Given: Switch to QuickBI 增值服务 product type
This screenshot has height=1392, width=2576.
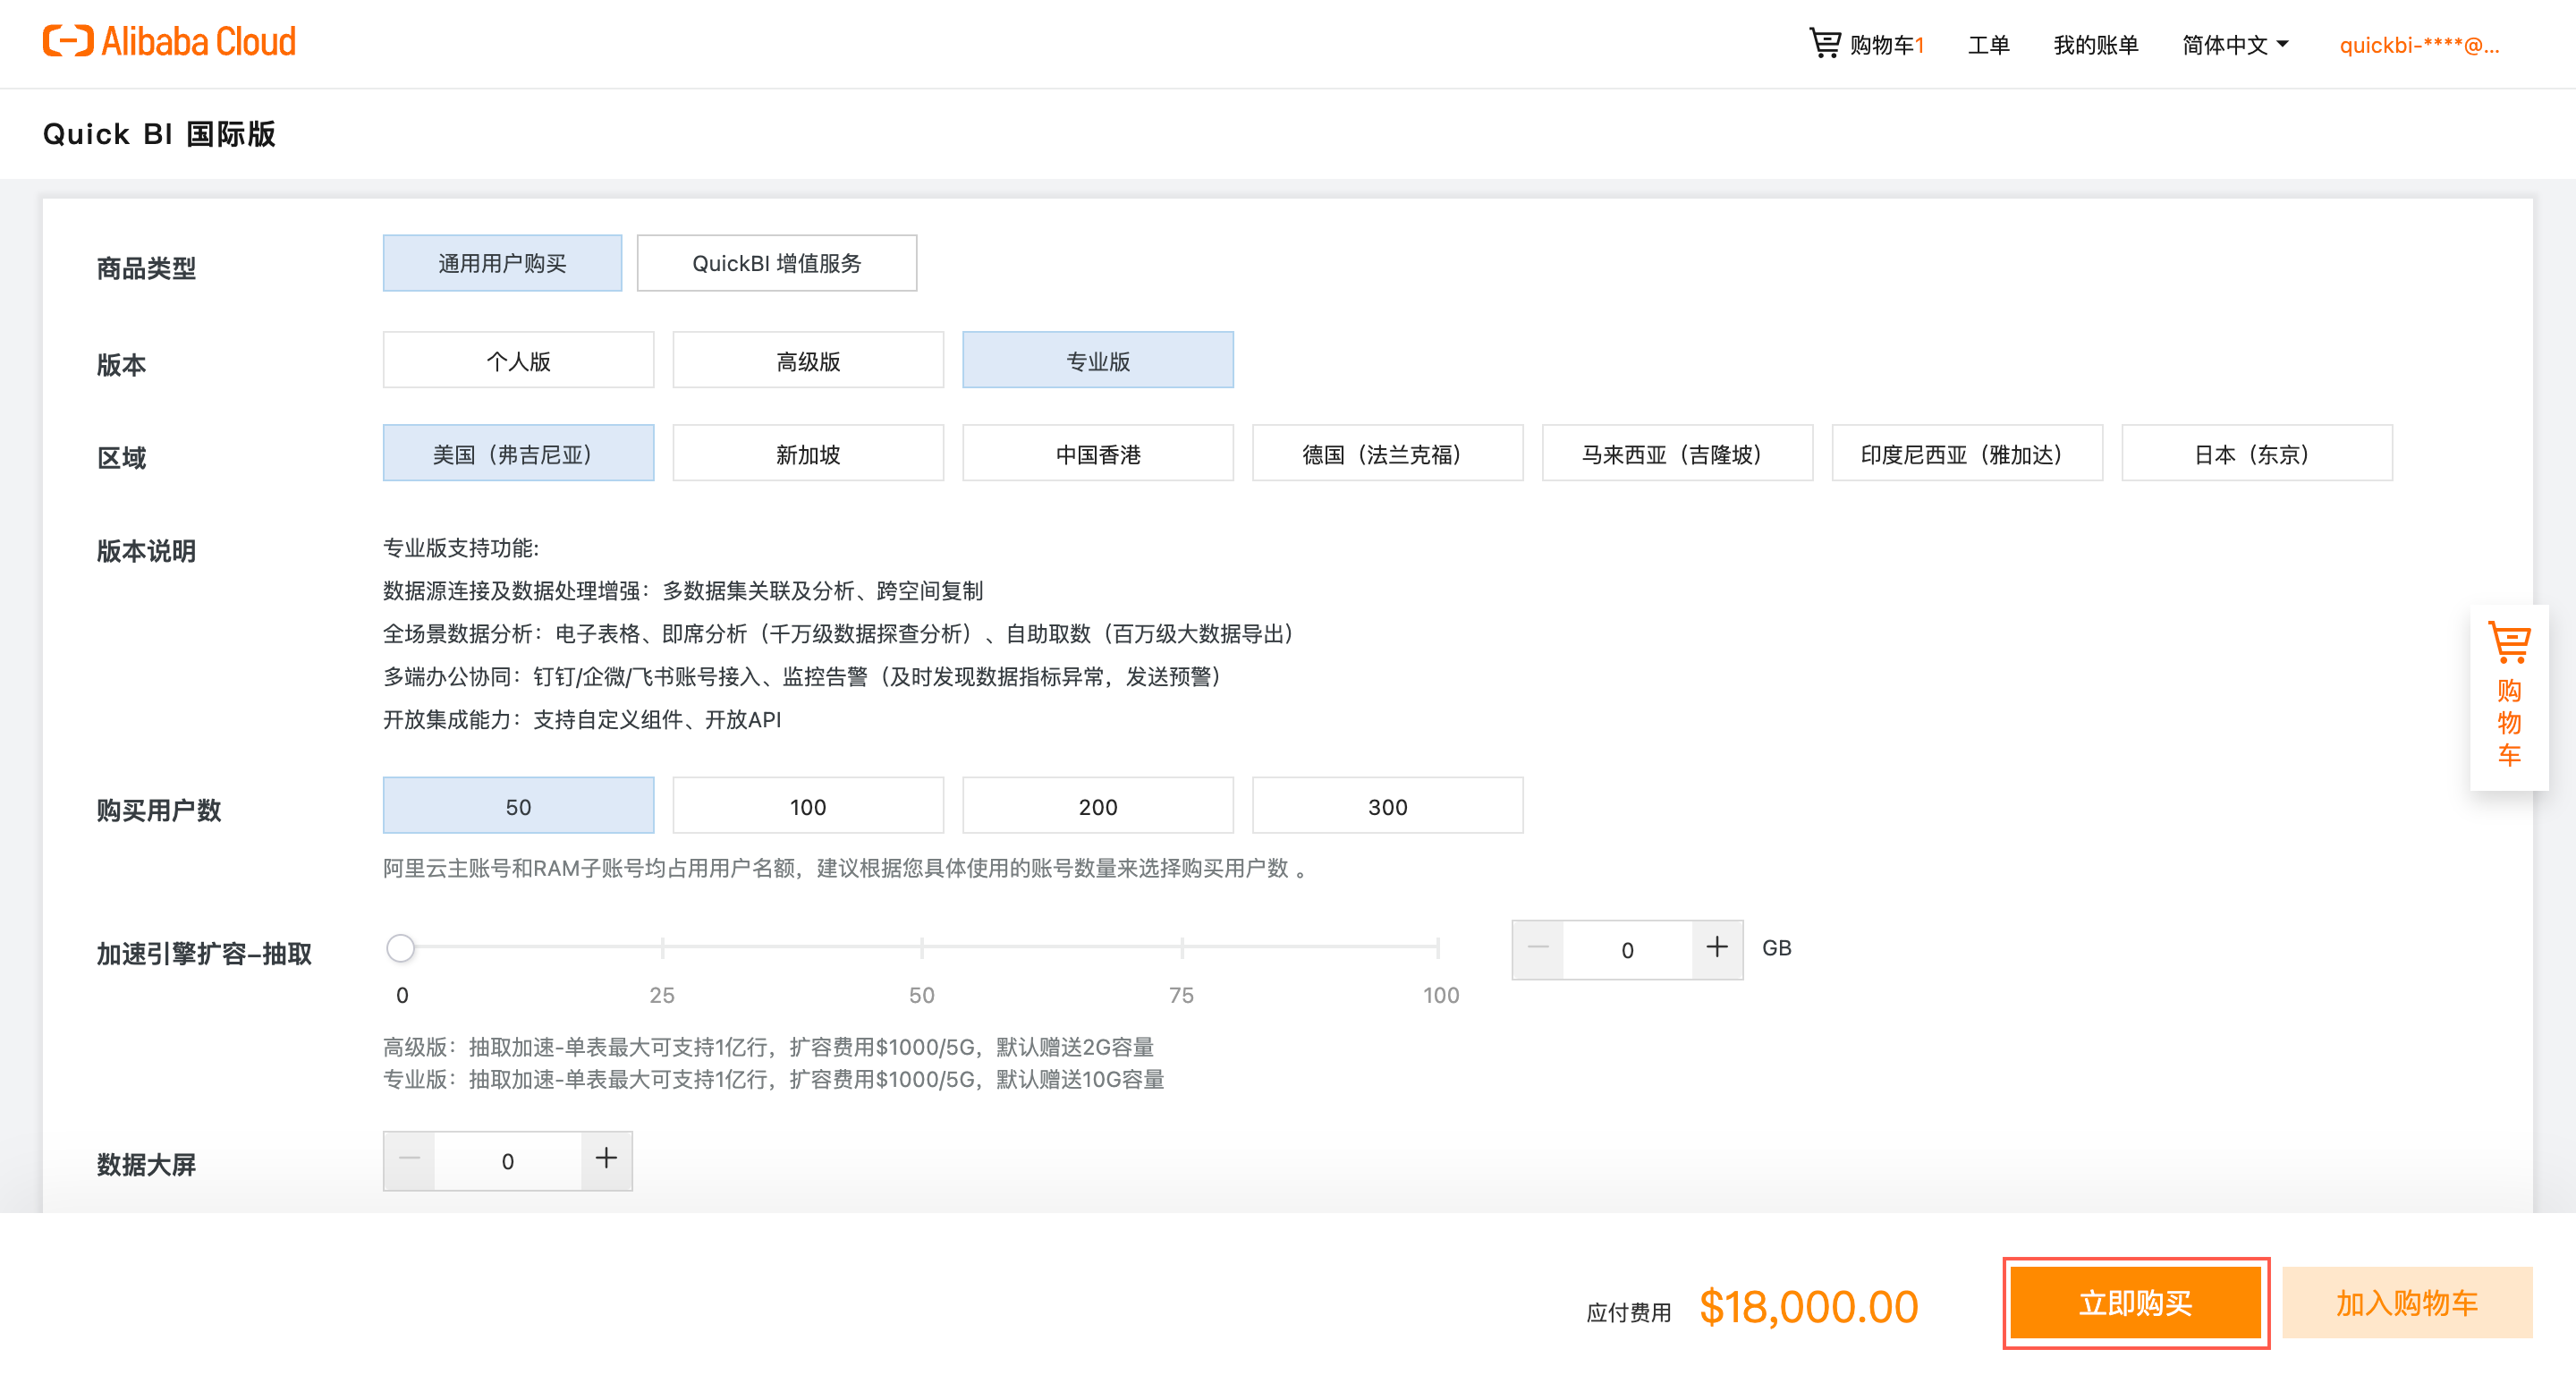Looking at the screenshot, I should (776, 263).
